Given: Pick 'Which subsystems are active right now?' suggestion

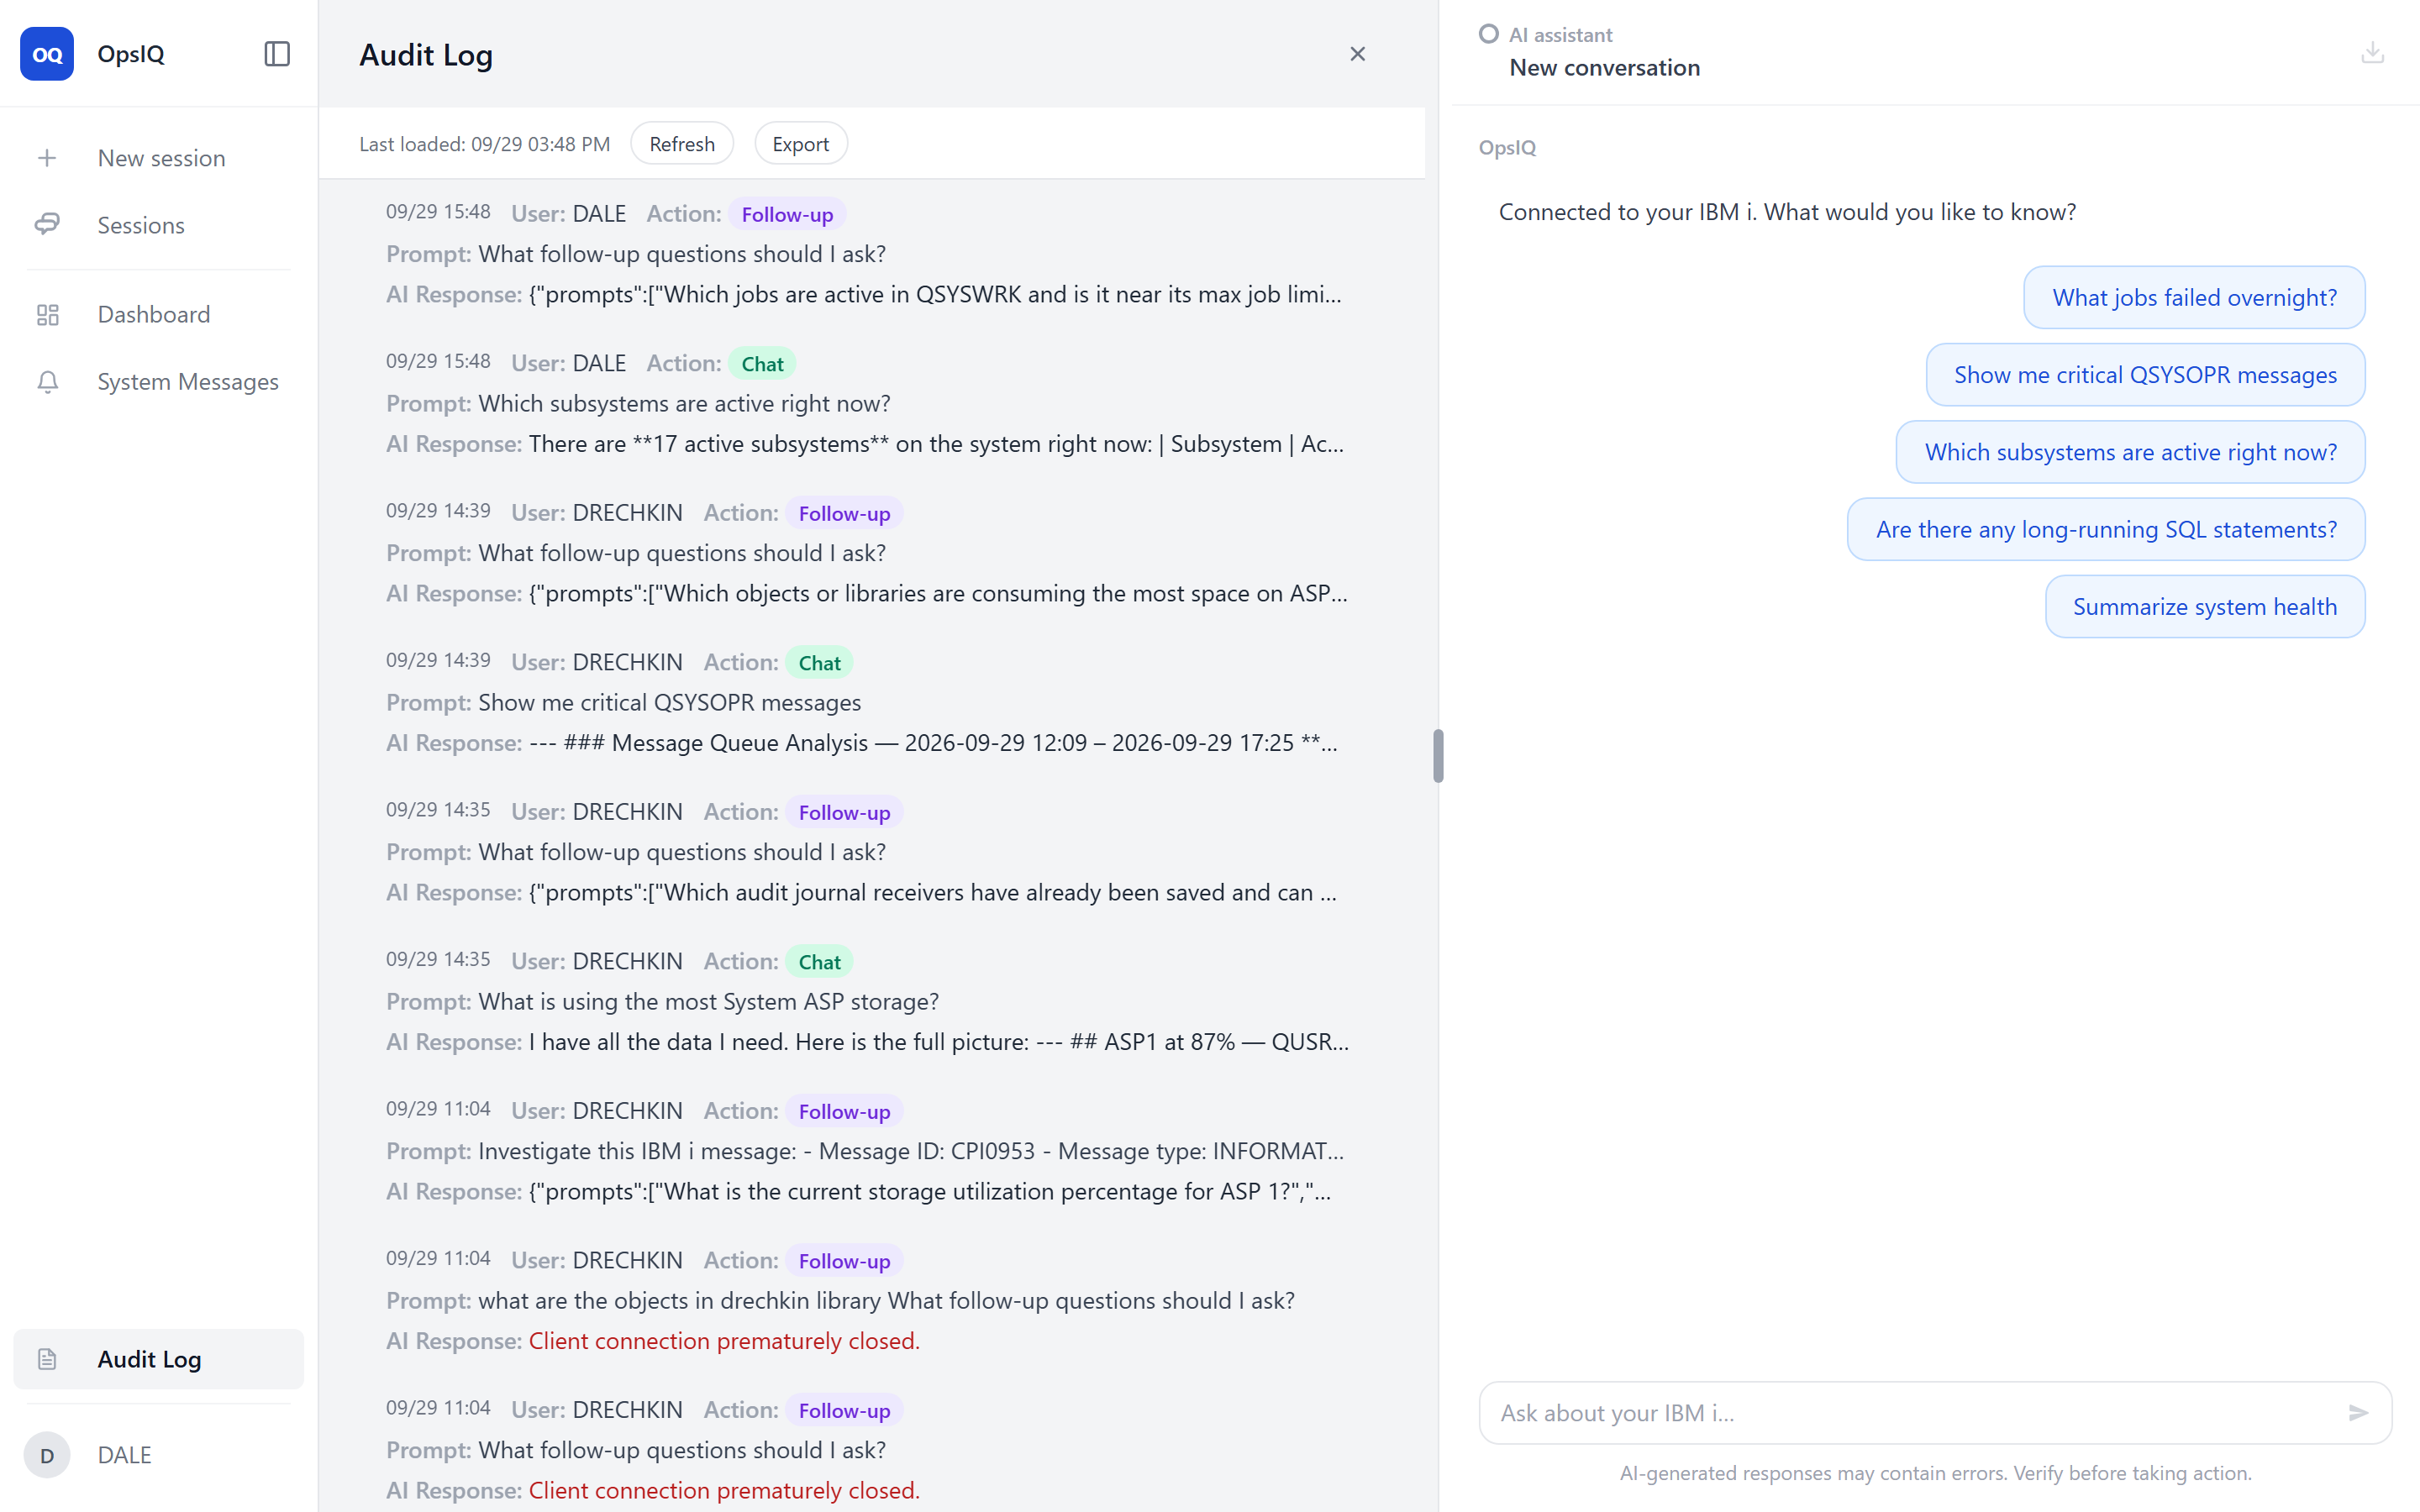Looking at the screenshot, I should [2130, 452].
